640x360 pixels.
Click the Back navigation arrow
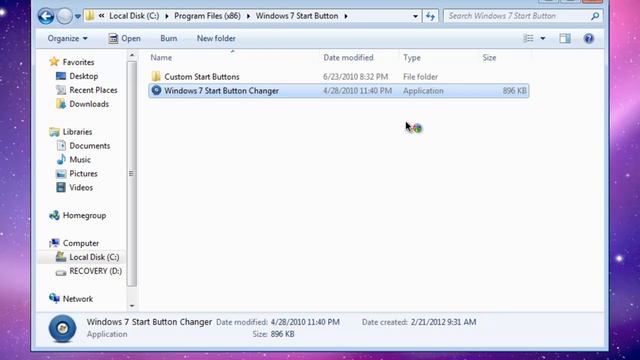46,16
